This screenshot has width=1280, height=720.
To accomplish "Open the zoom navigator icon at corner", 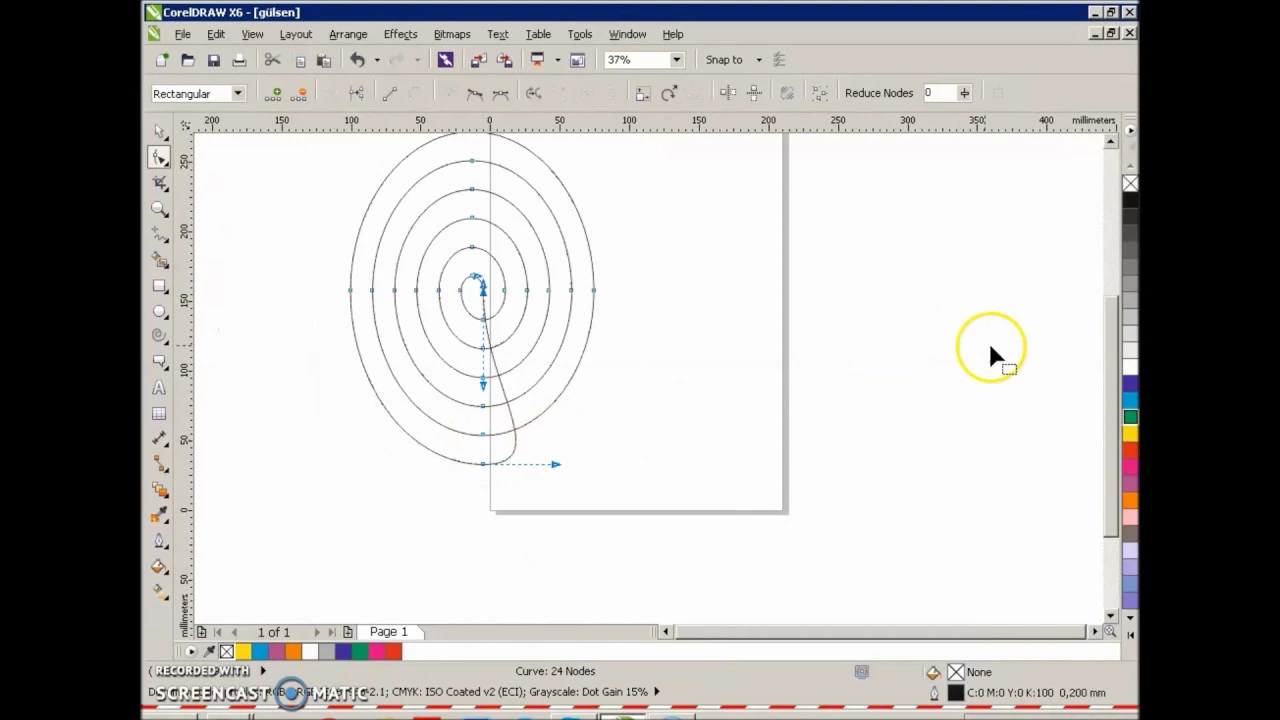I will (x=1110, y=632).
